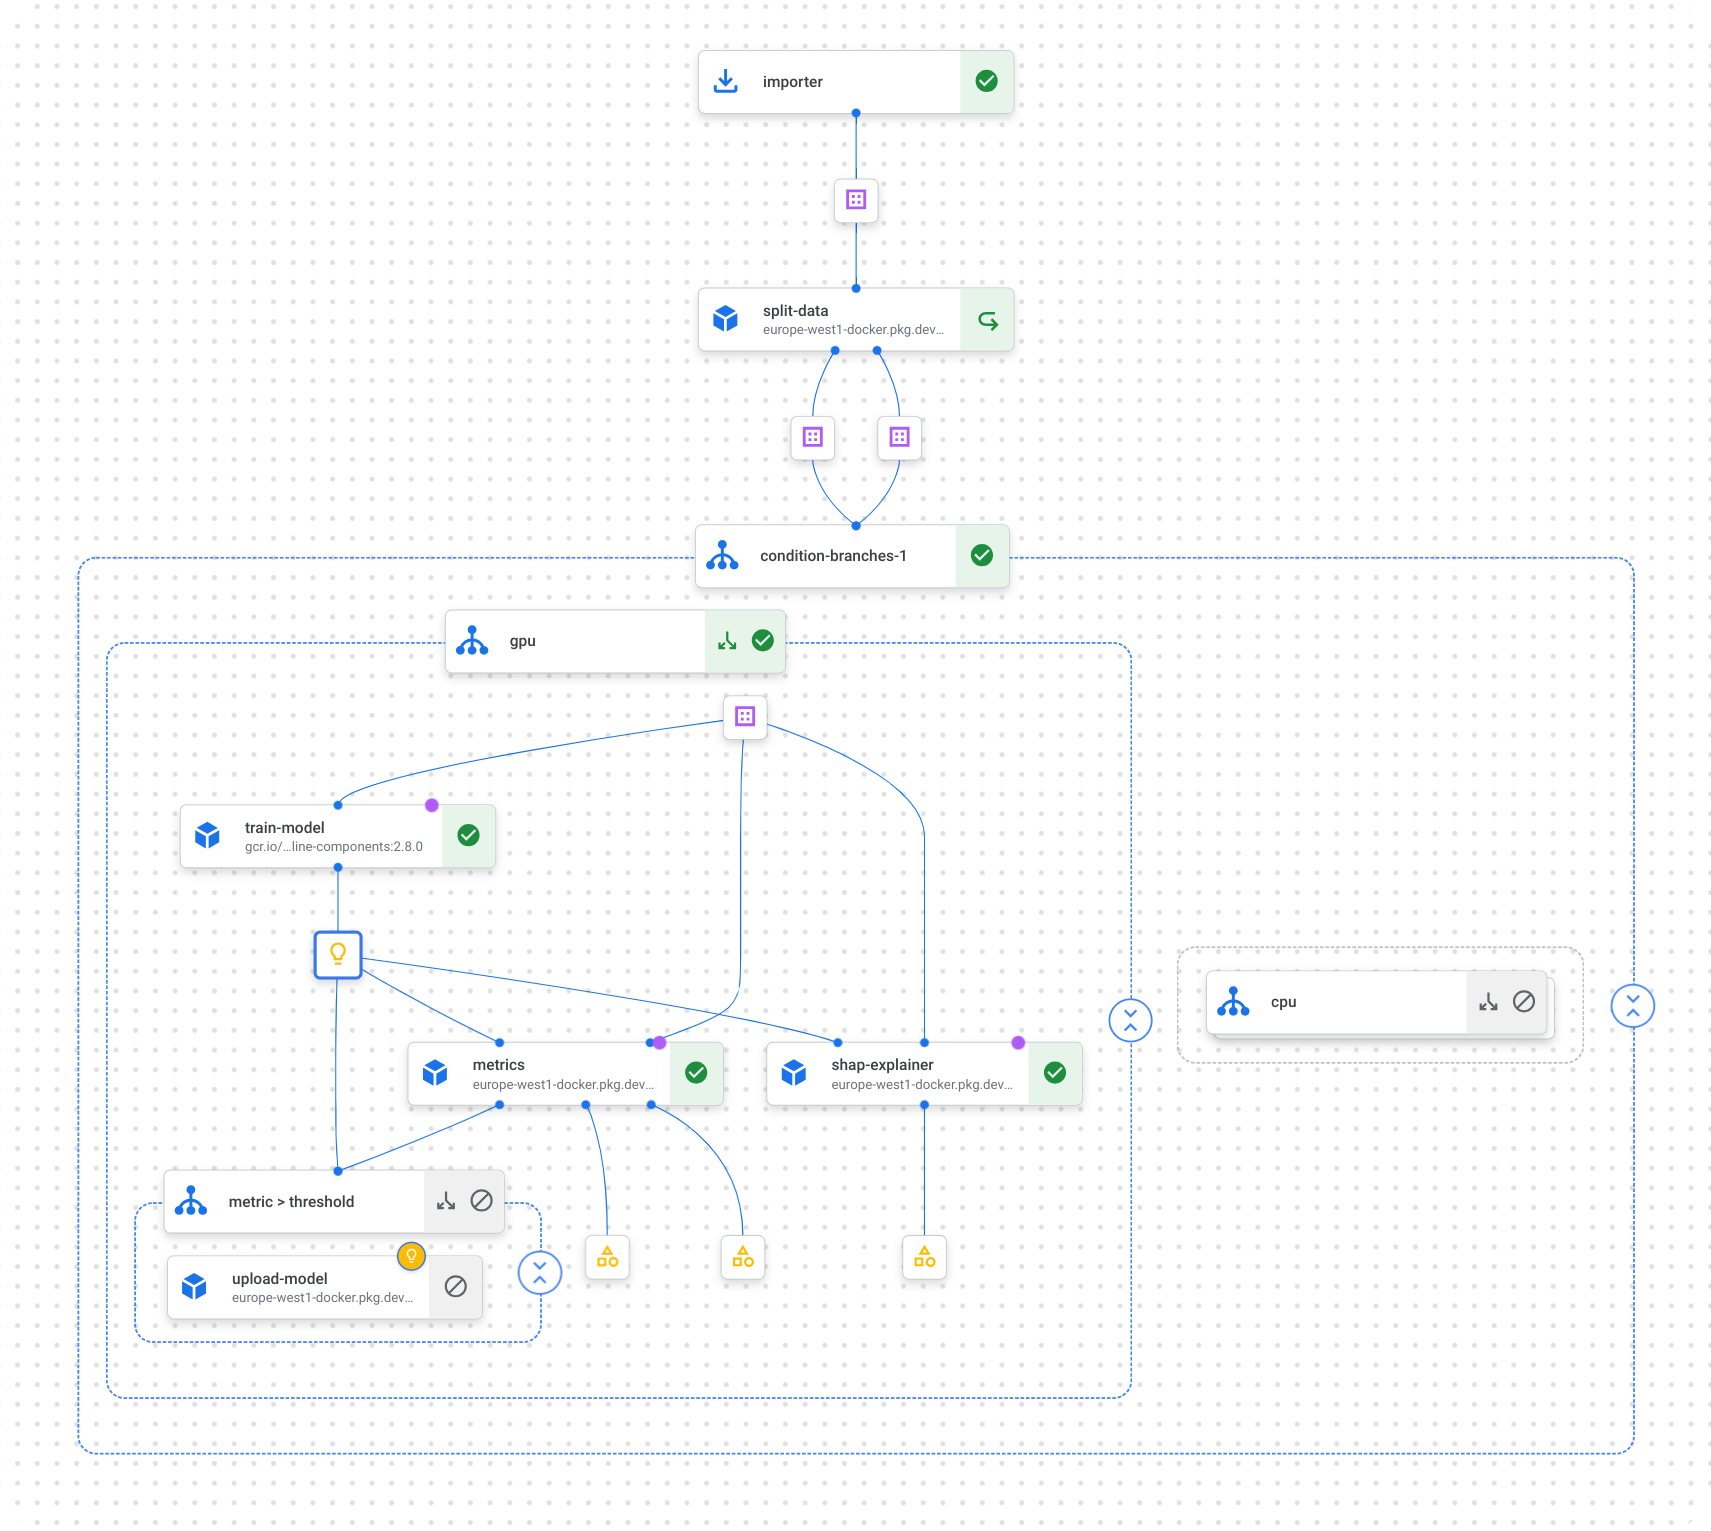Click the branch arrow icon on metric > threshold

tap(446, 1201)
